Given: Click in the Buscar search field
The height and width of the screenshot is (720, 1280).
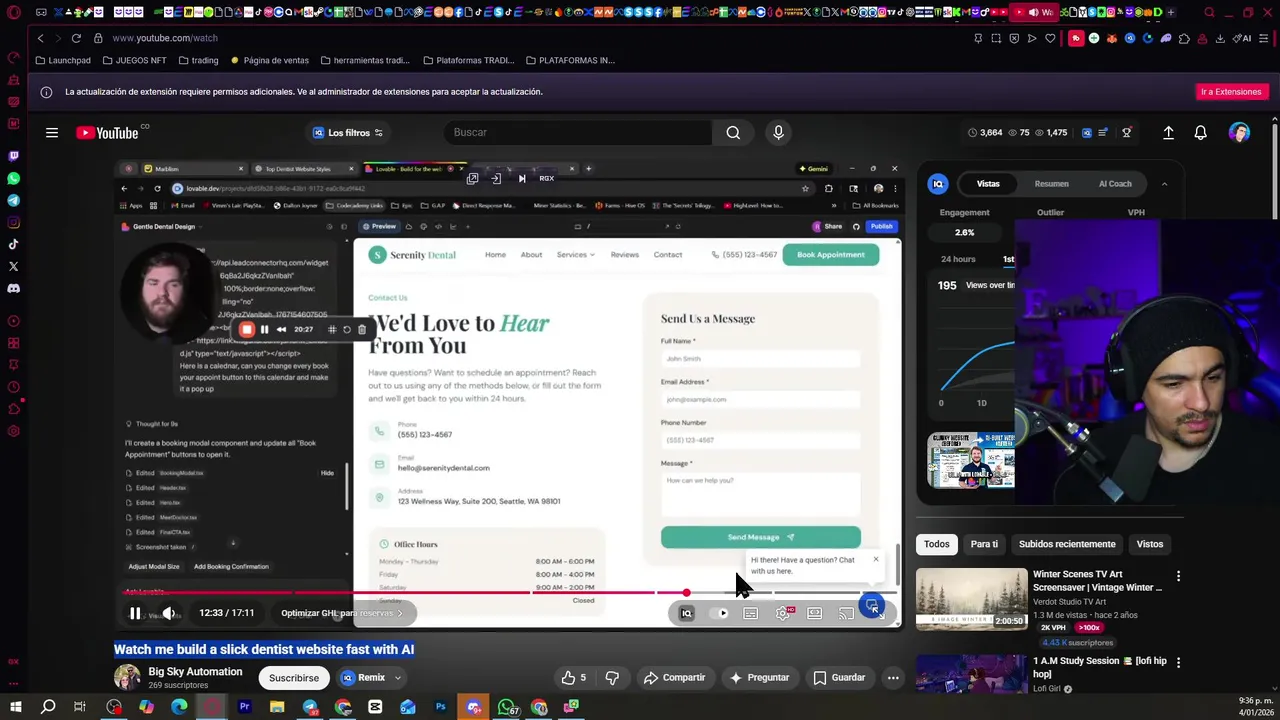Looking at the screenshot, I should [578, 132].
